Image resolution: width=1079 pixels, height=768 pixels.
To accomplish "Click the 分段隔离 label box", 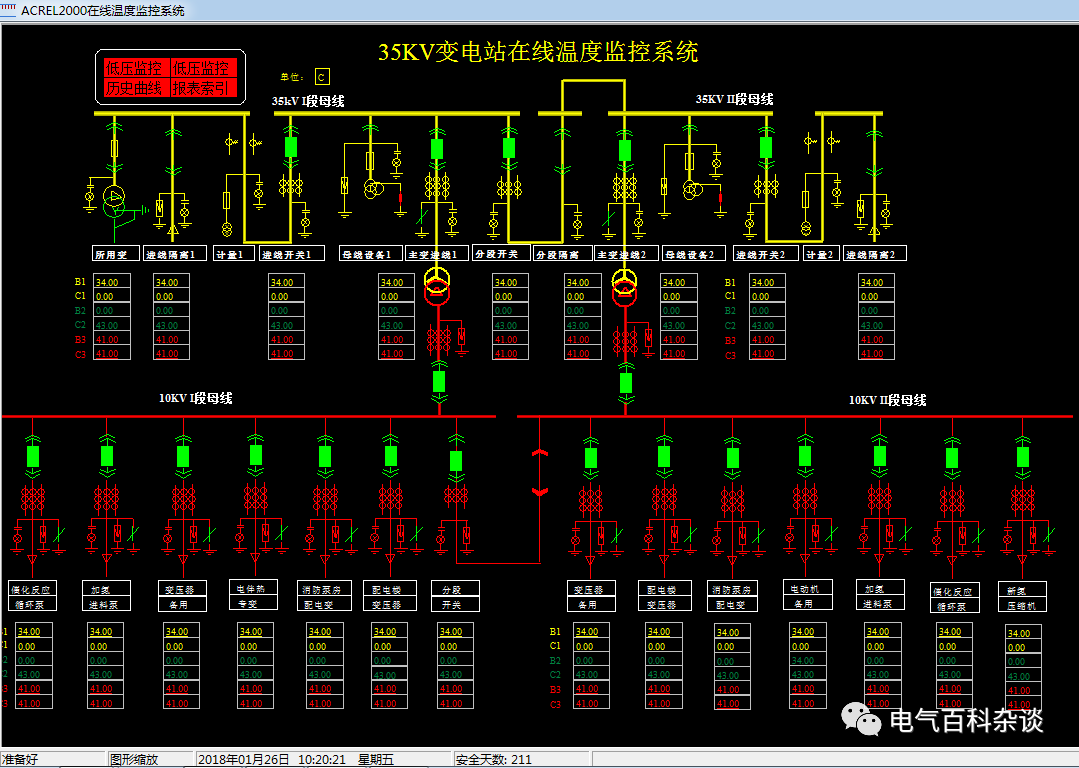I will (x=562, y=253).
